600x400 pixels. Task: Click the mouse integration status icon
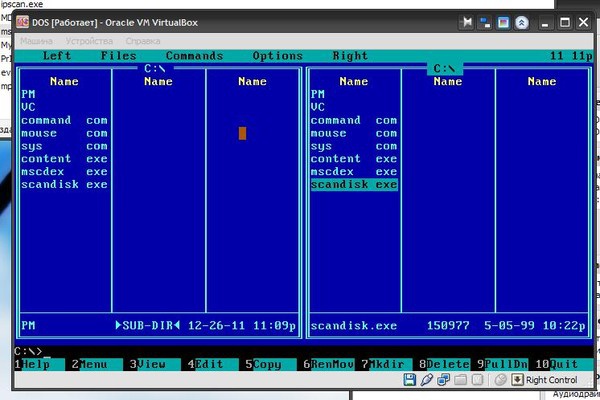[500, 380]
